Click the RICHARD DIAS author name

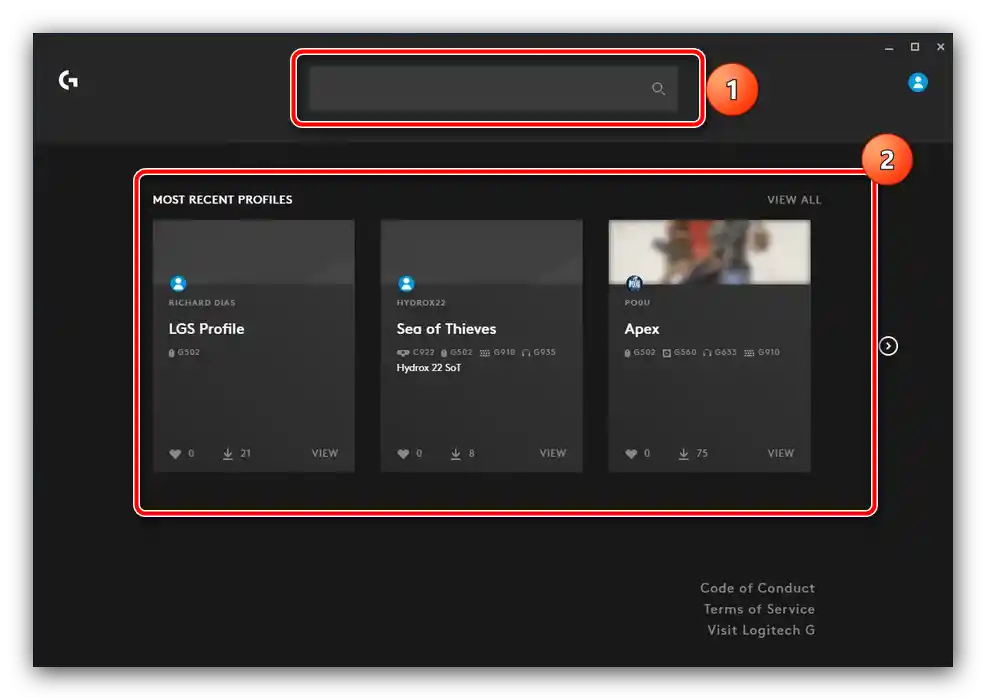[x=202, y=303]
